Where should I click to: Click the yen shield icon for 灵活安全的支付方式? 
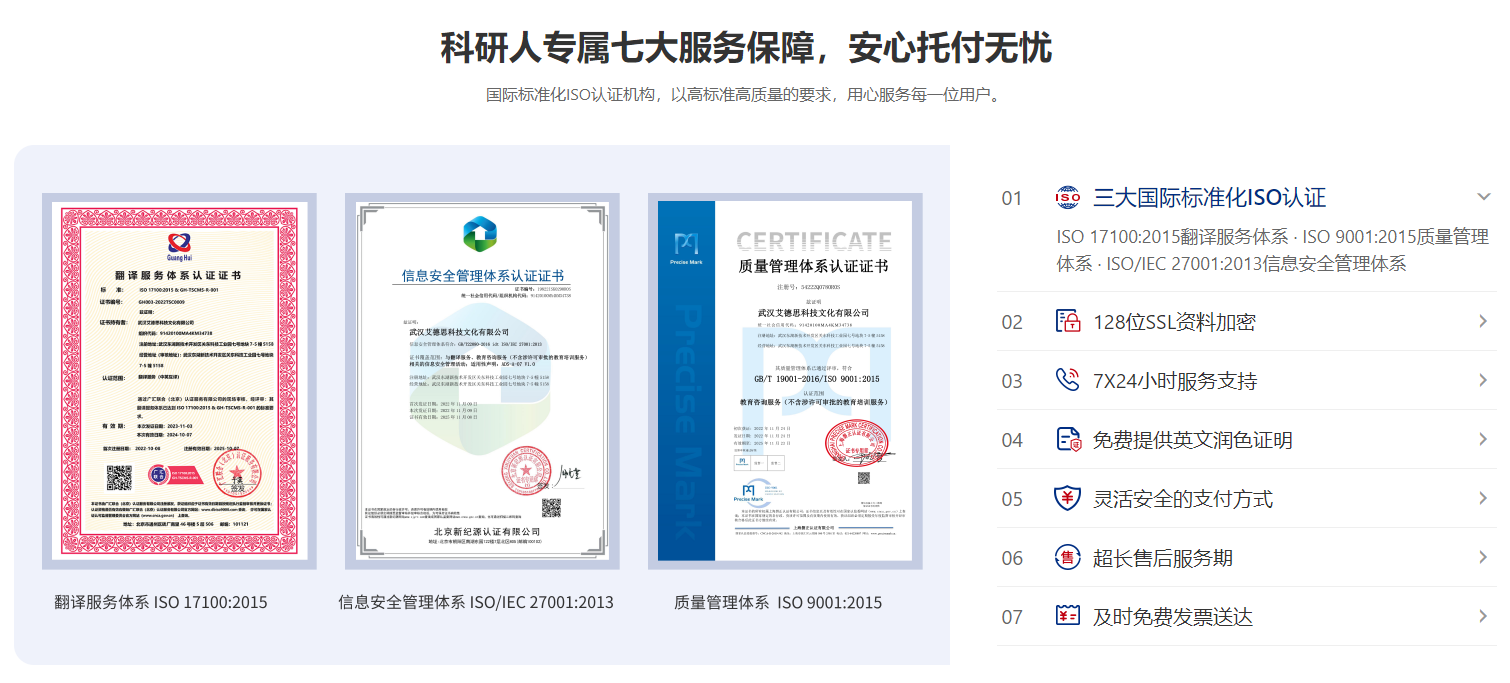coord(1068,498)
